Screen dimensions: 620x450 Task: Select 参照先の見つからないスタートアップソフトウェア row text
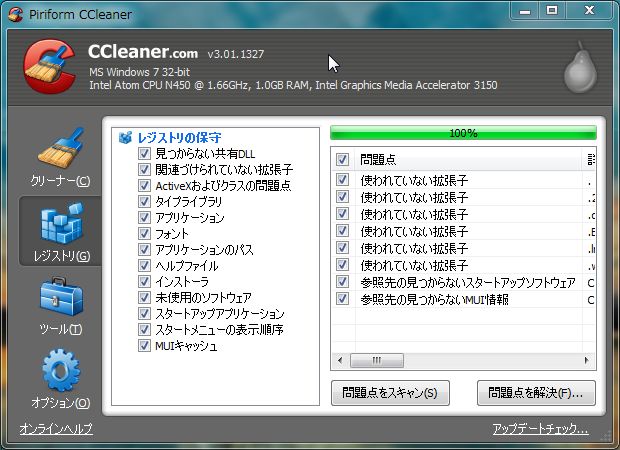468,282
